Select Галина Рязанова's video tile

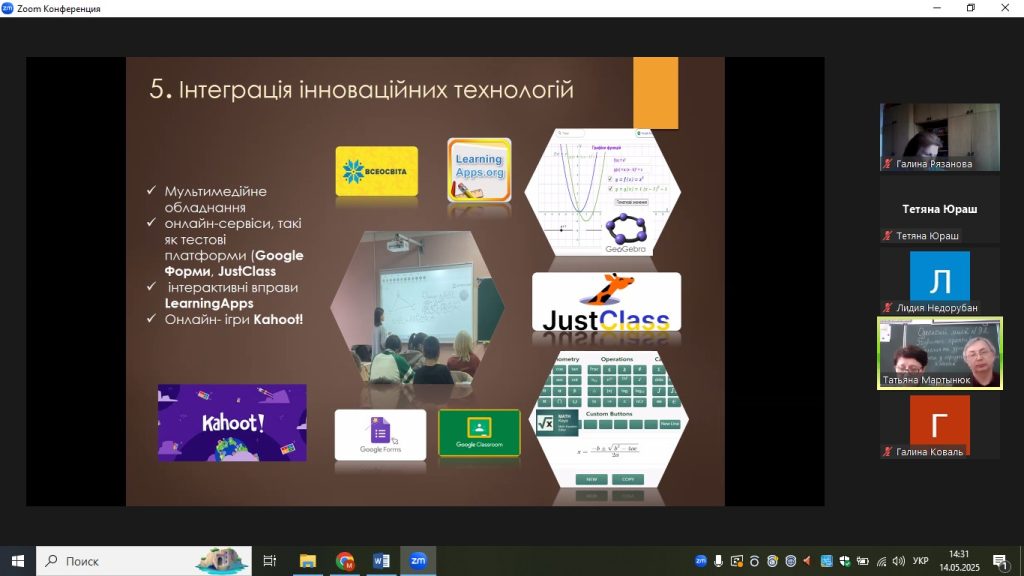940,137
